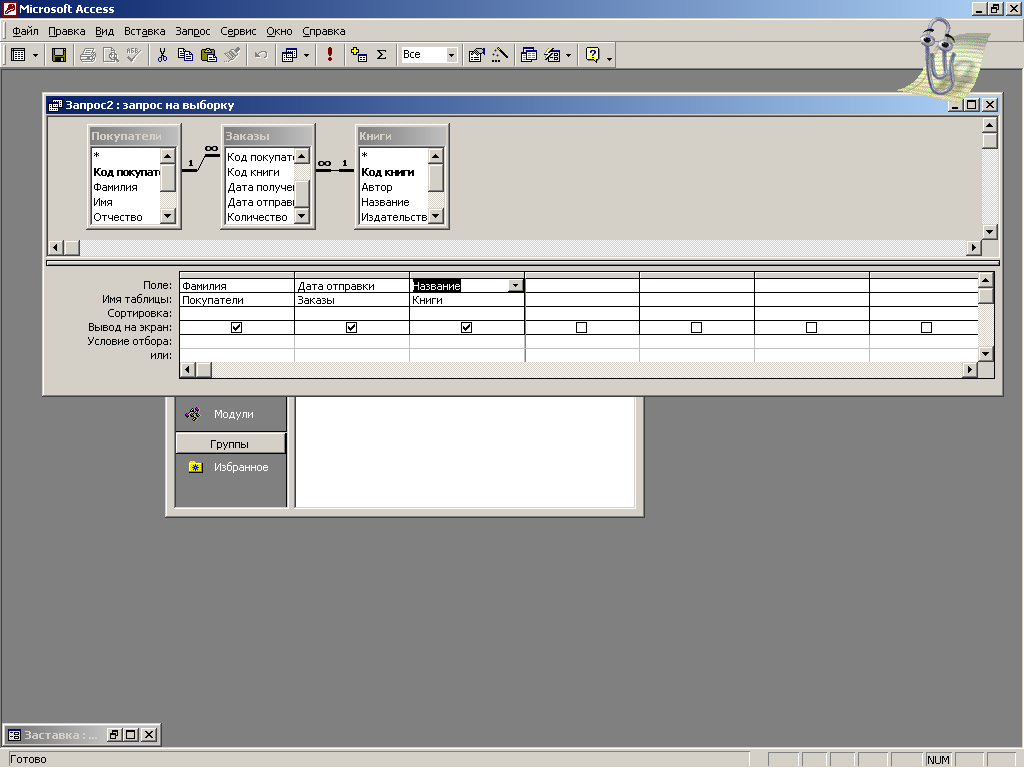Screen dimensions: 1024x768
Task: Click the Print Preview icon
Action: (x=111, y=56)
